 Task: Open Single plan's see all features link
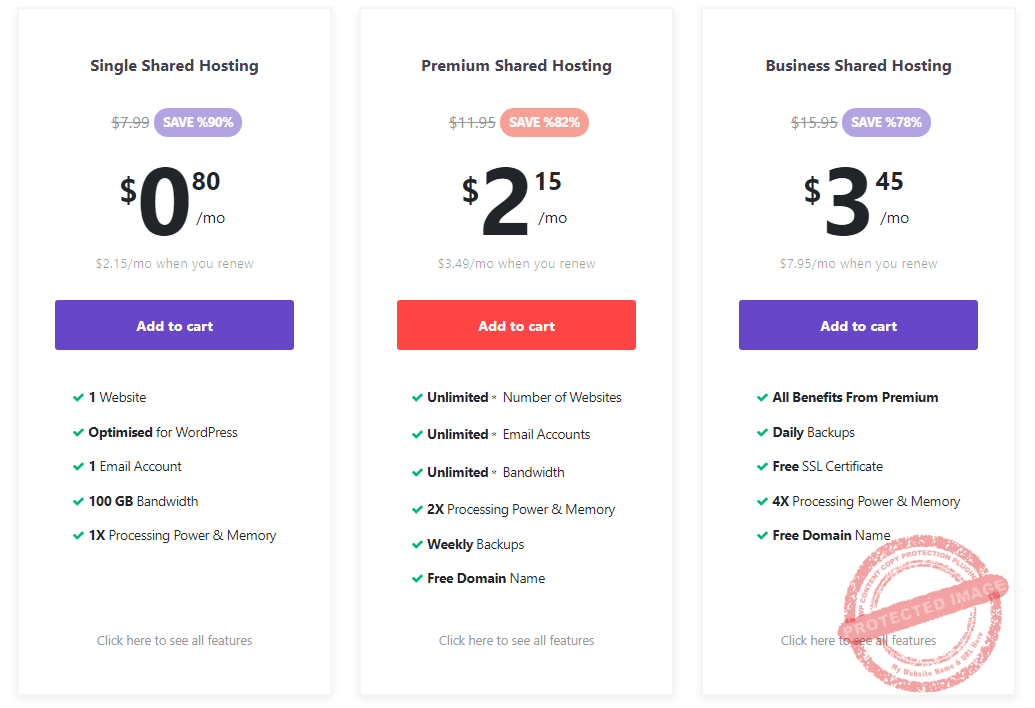tap(174, 640)
